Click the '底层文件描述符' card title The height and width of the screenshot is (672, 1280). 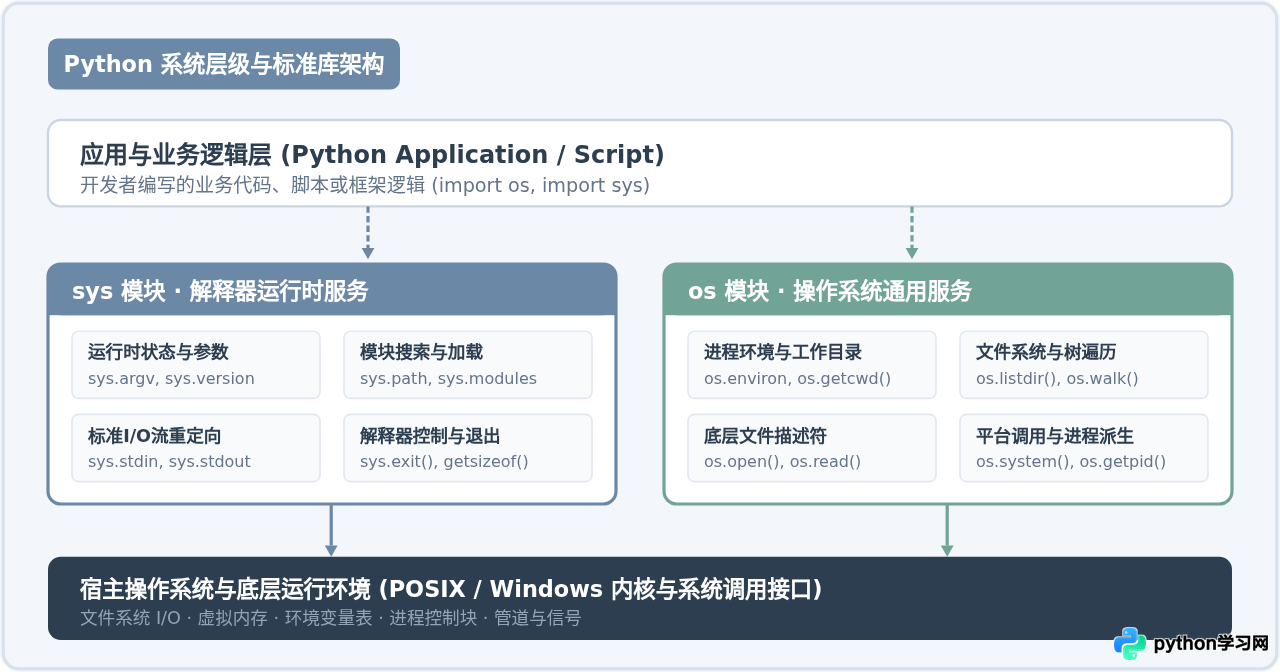[765, 436]
